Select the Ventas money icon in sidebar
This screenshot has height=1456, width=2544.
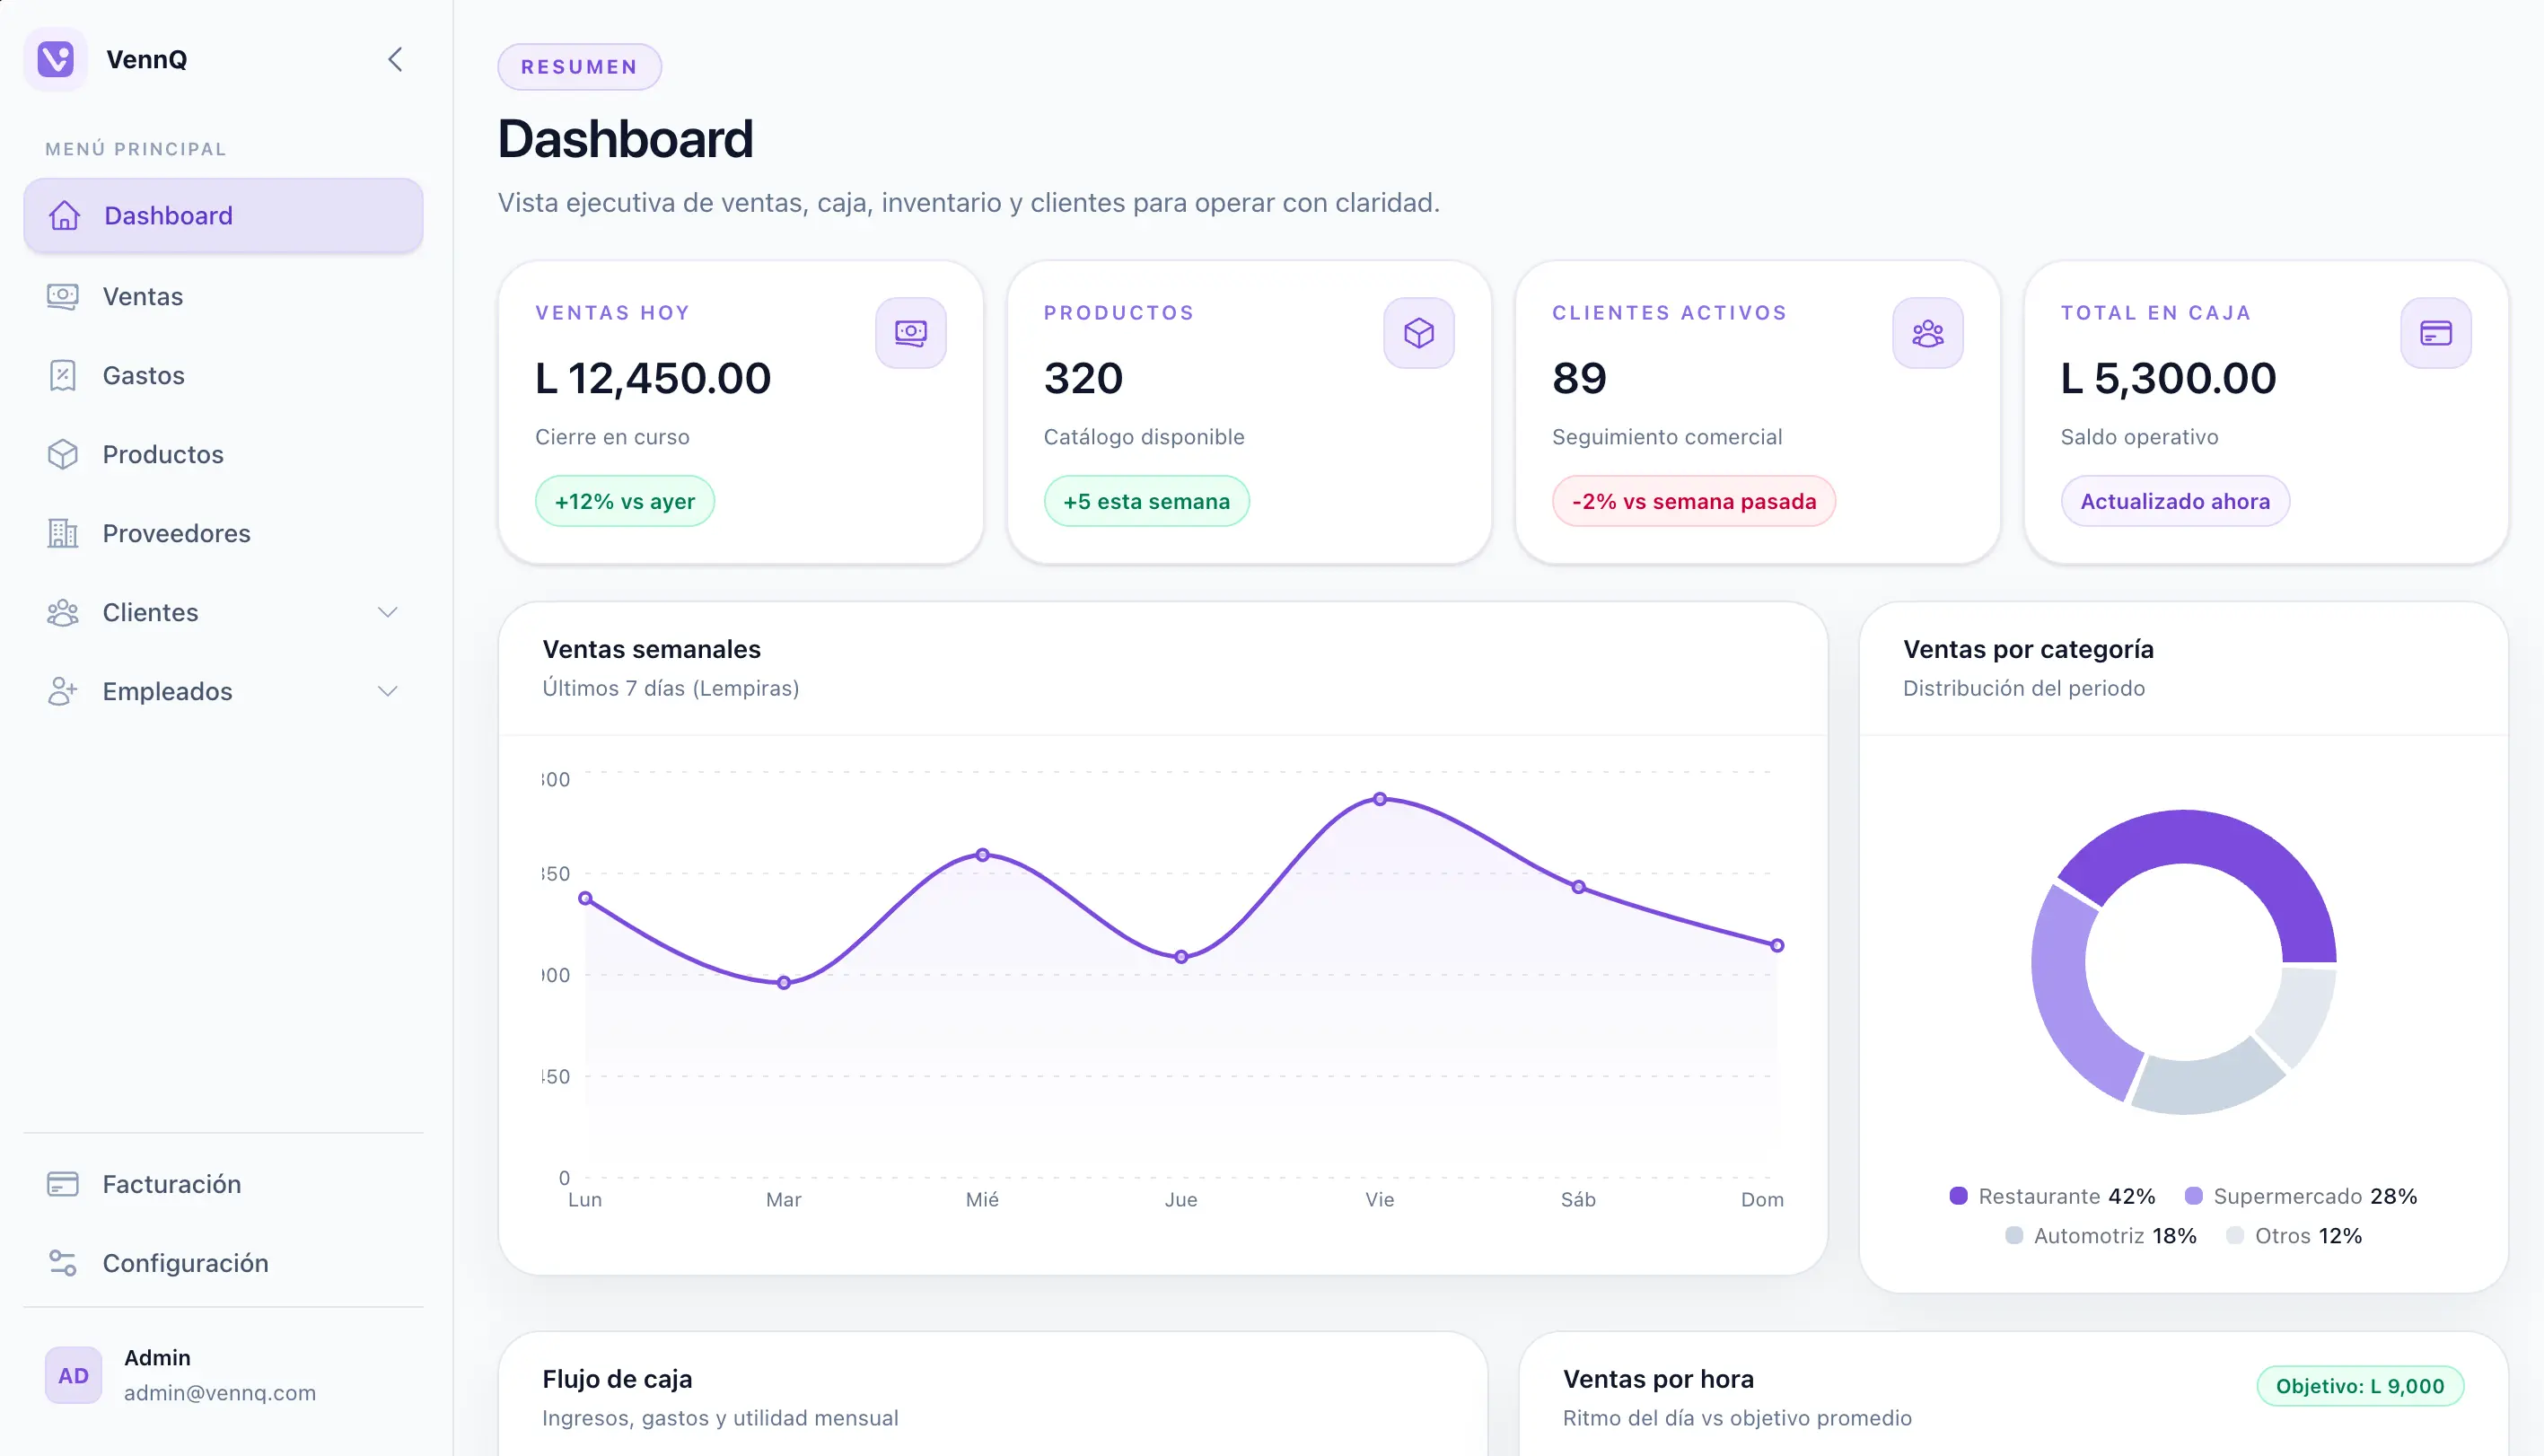point(63,296)
